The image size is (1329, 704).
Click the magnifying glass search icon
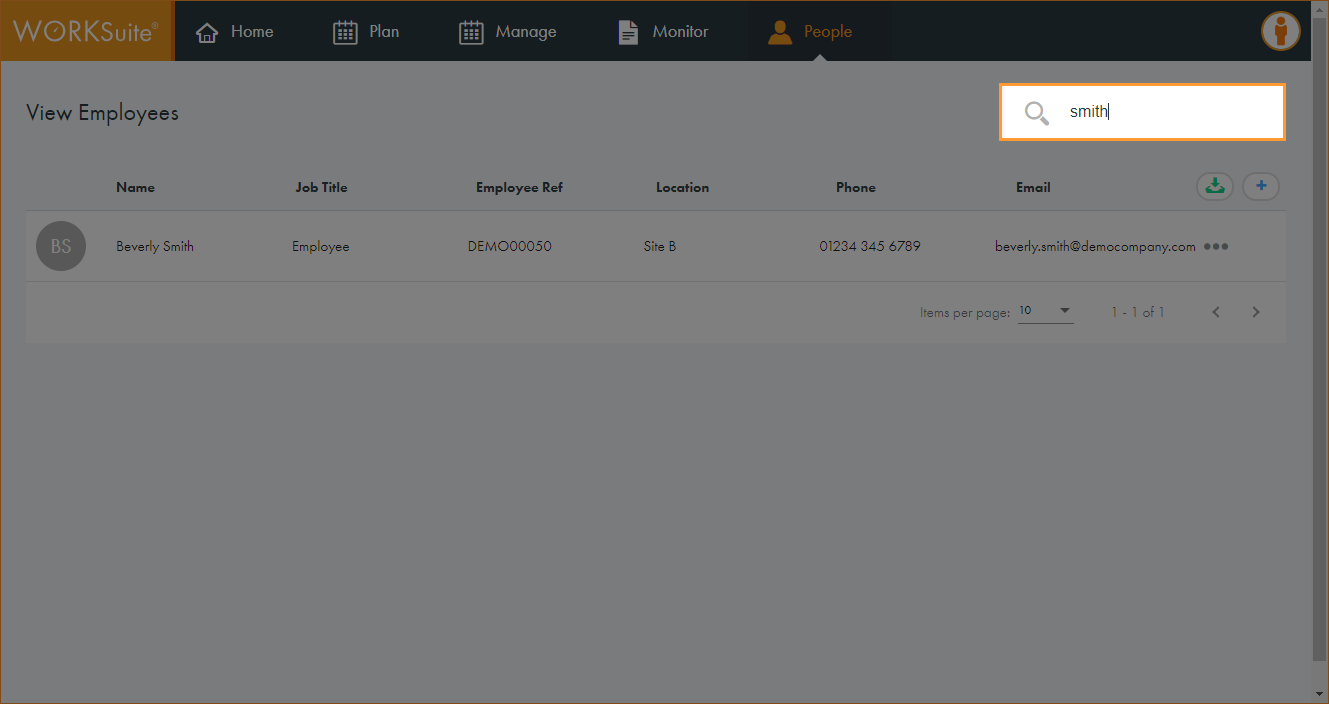tap(1037, 113)
